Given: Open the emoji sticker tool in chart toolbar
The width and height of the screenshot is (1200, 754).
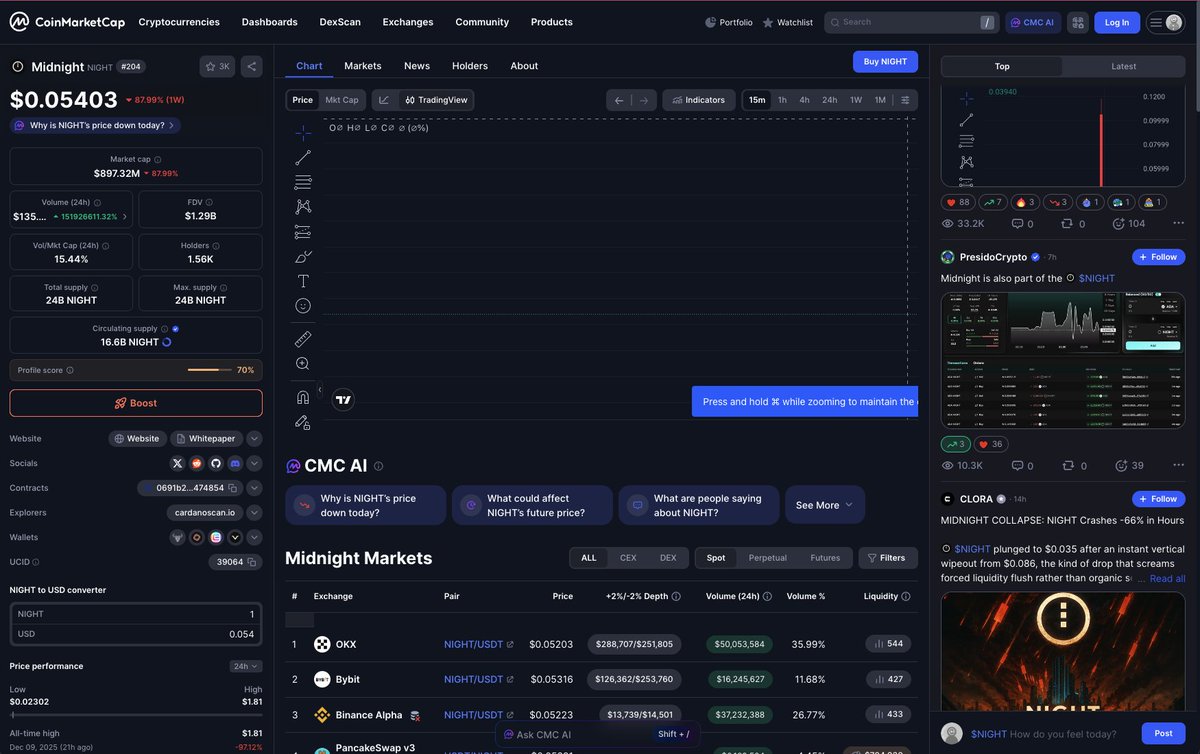Looking at the screenshot, I should coord(302,306).
